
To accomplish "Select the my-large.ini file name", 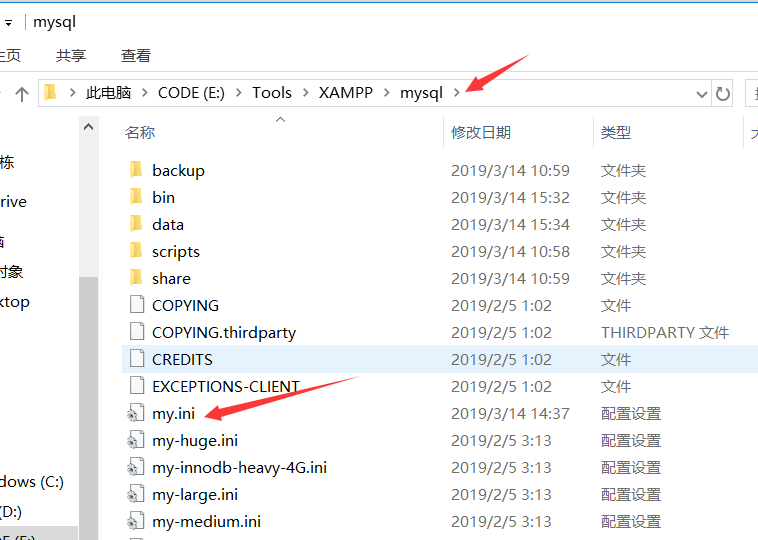I will coord(195,496).
